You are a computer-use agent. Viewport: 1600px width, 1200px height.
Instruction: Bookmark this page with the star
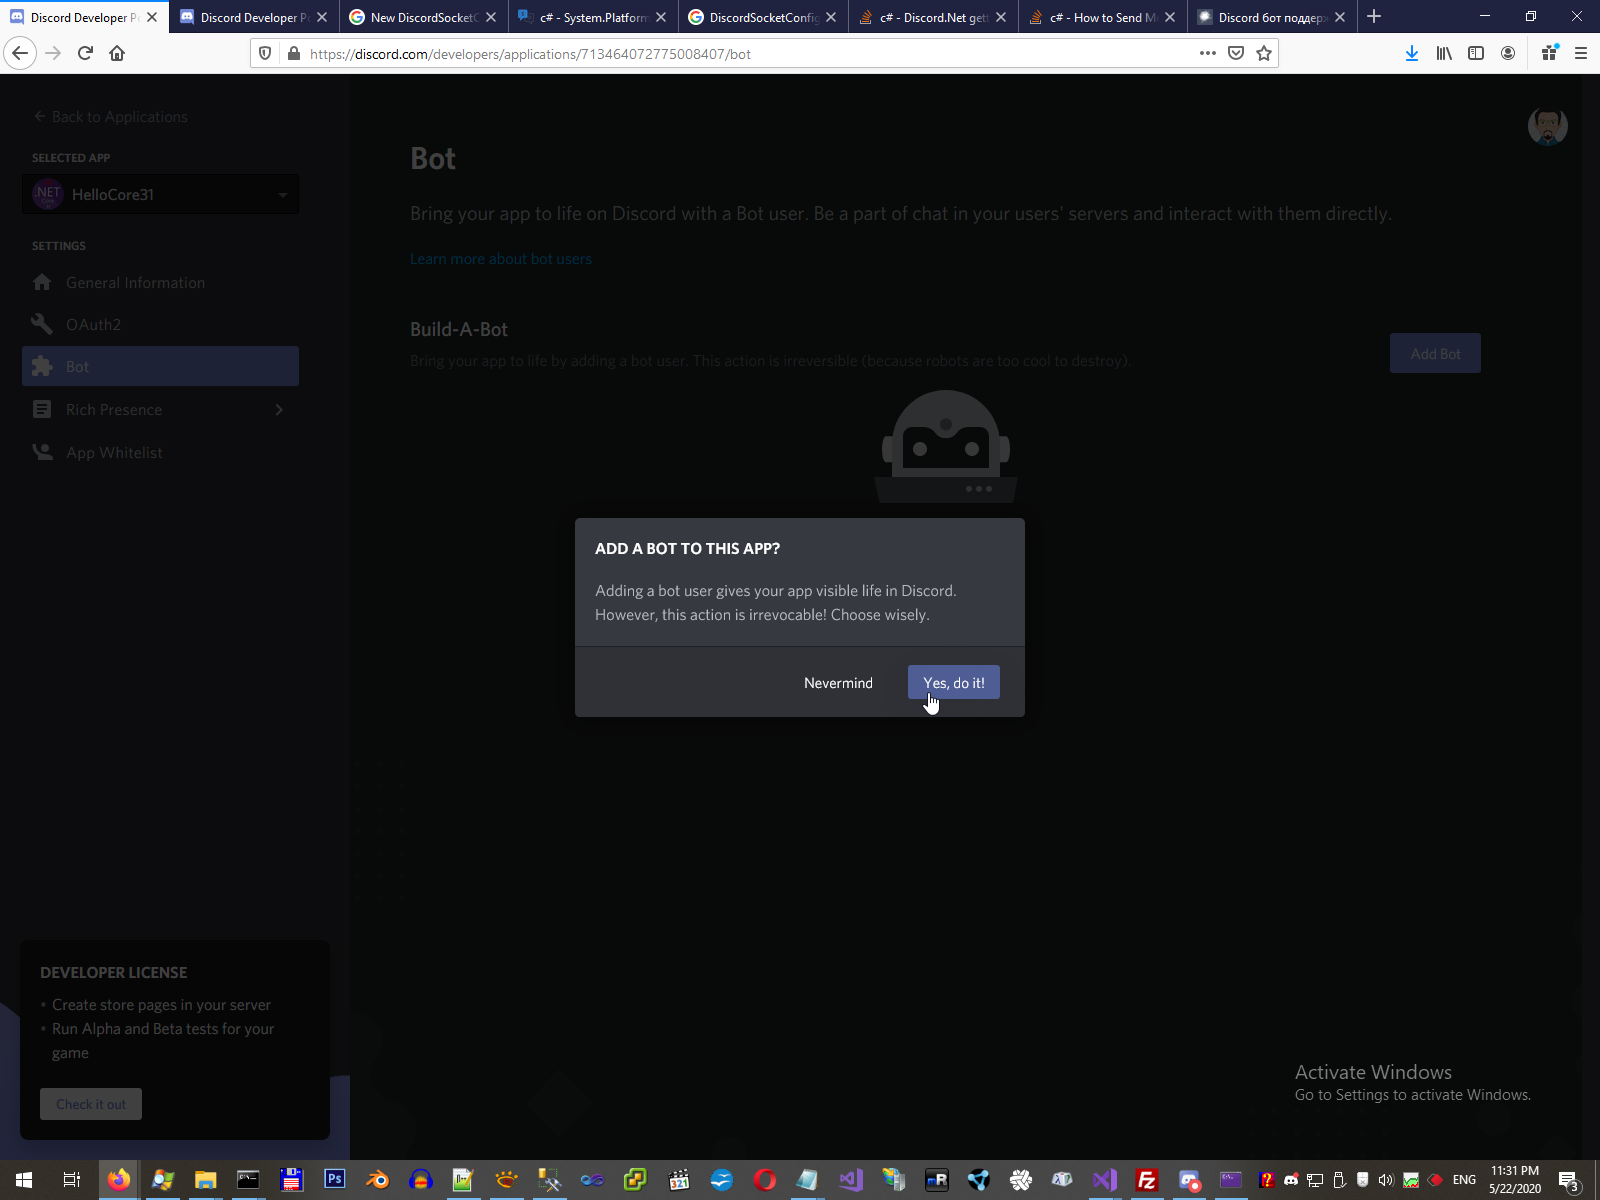coord(1264,53)
